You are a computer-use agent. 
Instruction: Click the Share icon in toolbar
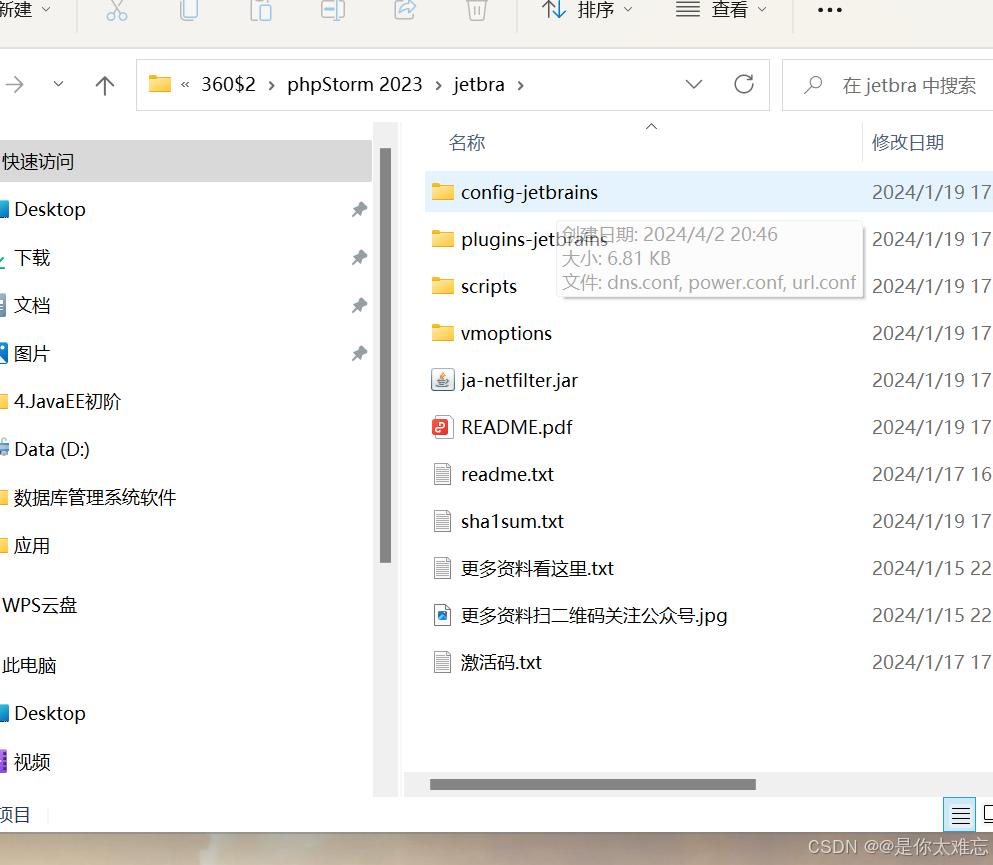[405, 10]
